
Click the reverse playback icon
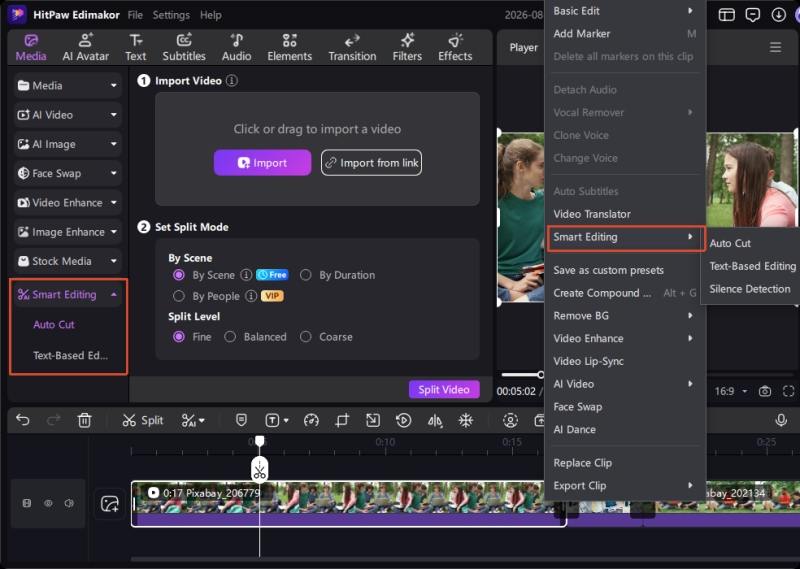404,420
